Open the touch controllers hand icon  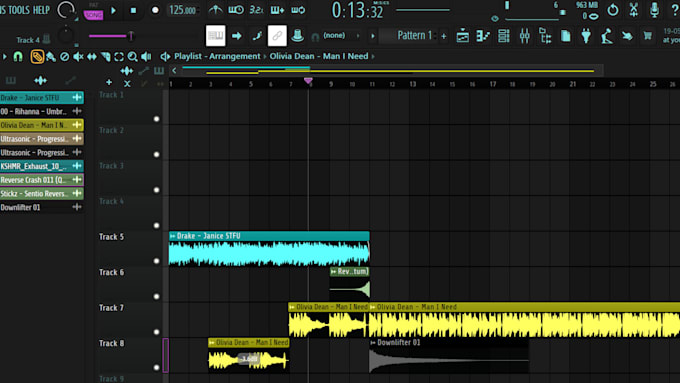[627, 36]
